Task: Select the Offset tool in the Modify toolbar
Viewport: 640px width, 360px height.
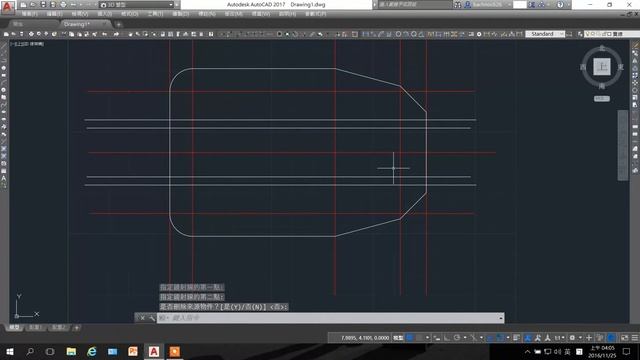Action: [635, 68]
